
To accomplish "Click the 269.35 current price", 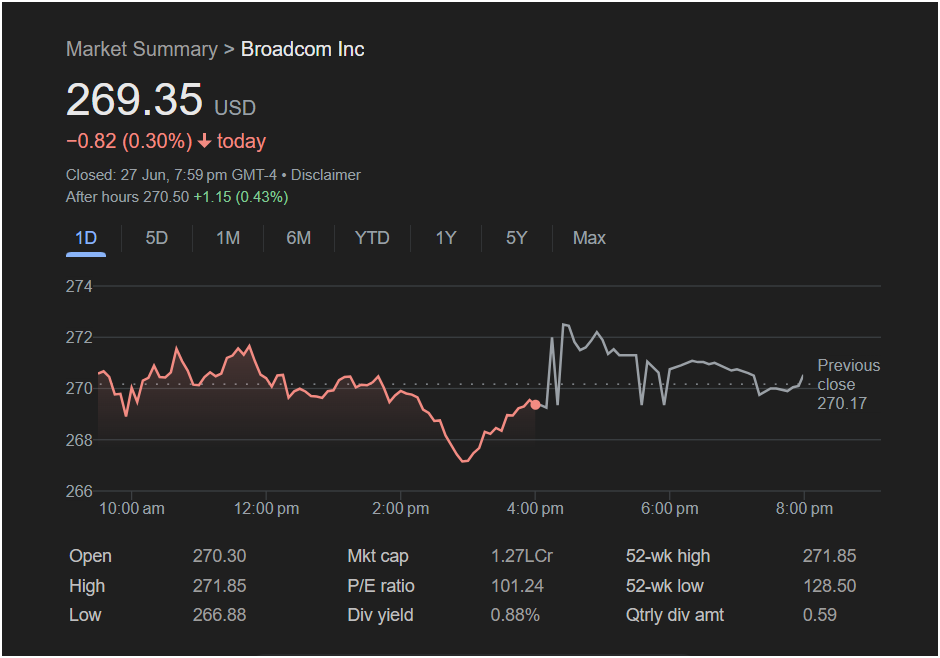I will coord(134,99).
